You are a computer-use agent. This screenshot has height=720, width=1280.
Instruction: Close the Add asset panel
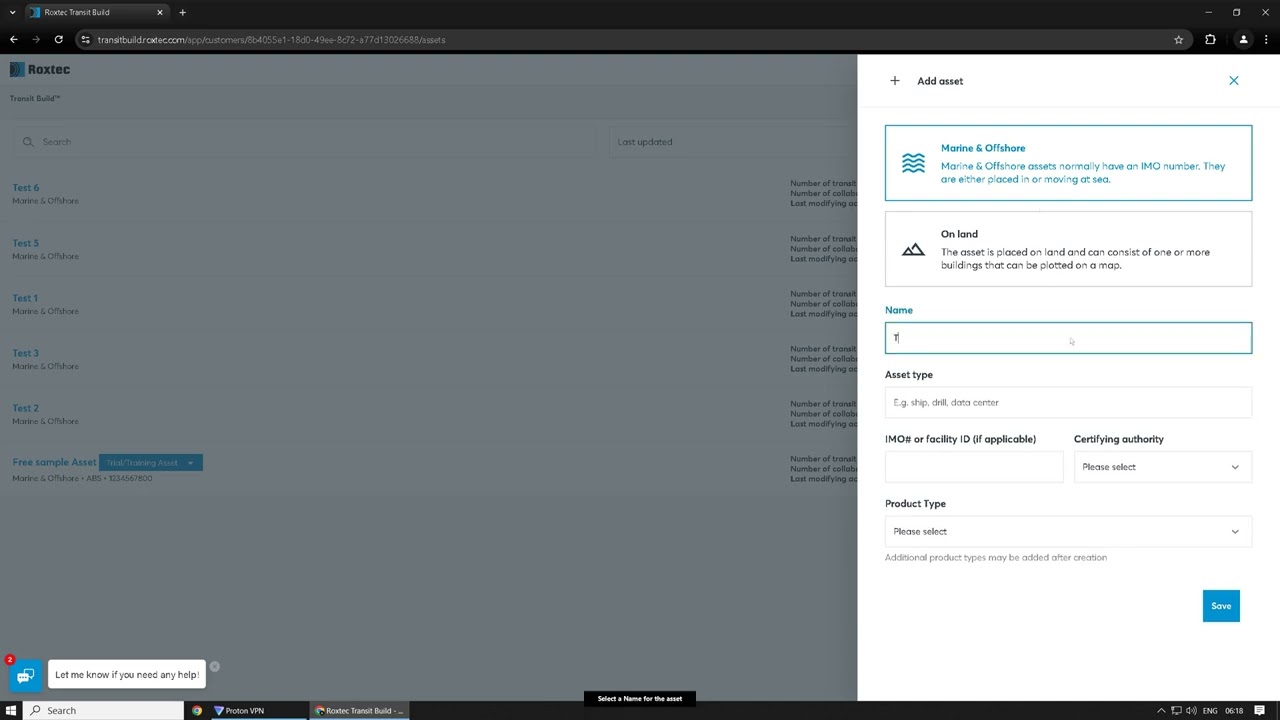pos(1233,81)
